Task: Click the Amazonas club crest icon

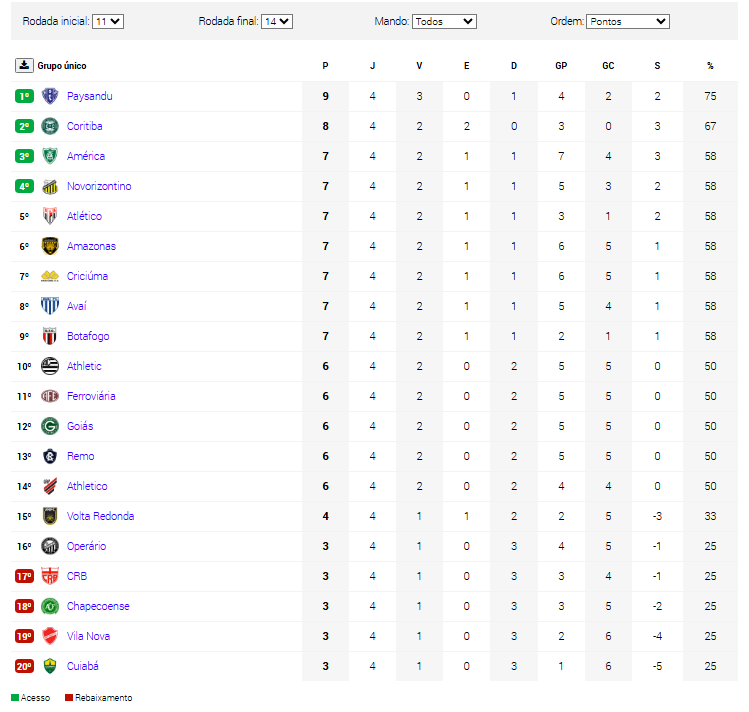Action: (x=50, y=246)
